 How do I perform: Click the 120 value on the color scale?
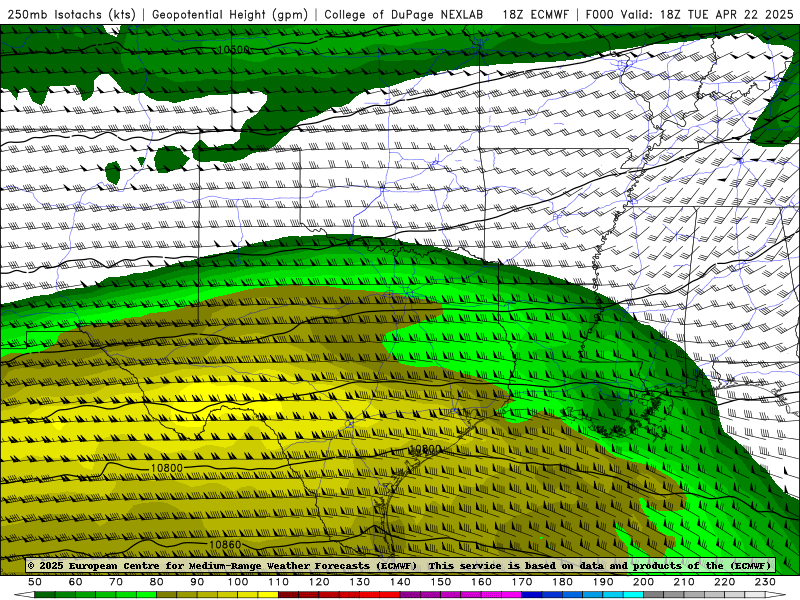[319, 582]
